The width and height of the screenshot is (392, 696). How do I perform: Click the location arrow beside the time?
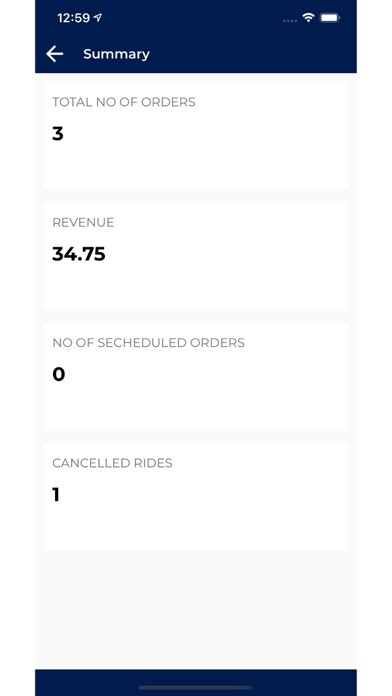pyautogui.click(x=98, y=18)
